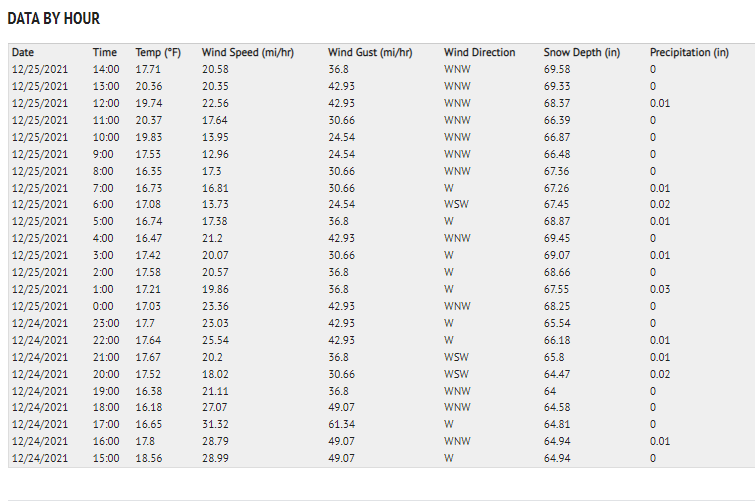Image resolution: width=755 pixels, height=502 pixels.
Task: Click the Wind Direction column header
Action: coord(479,52)
